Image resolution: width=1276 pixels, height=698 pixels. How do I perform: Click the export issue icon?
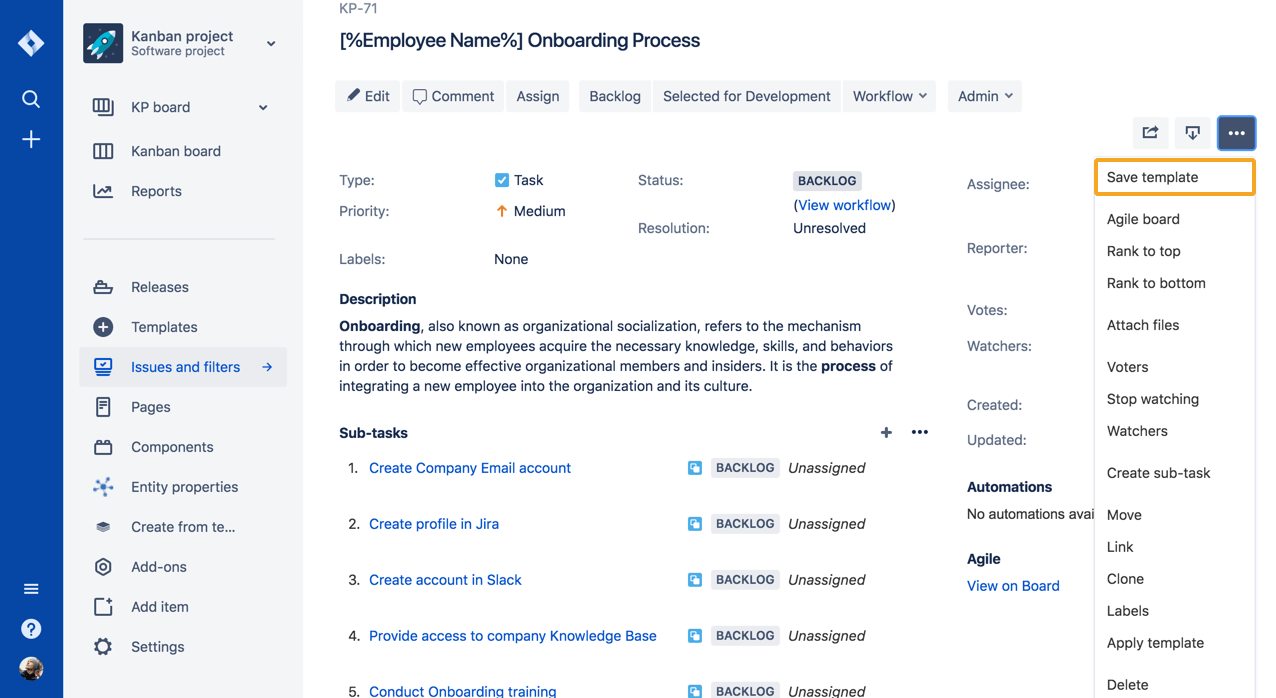pos(1193,132)
